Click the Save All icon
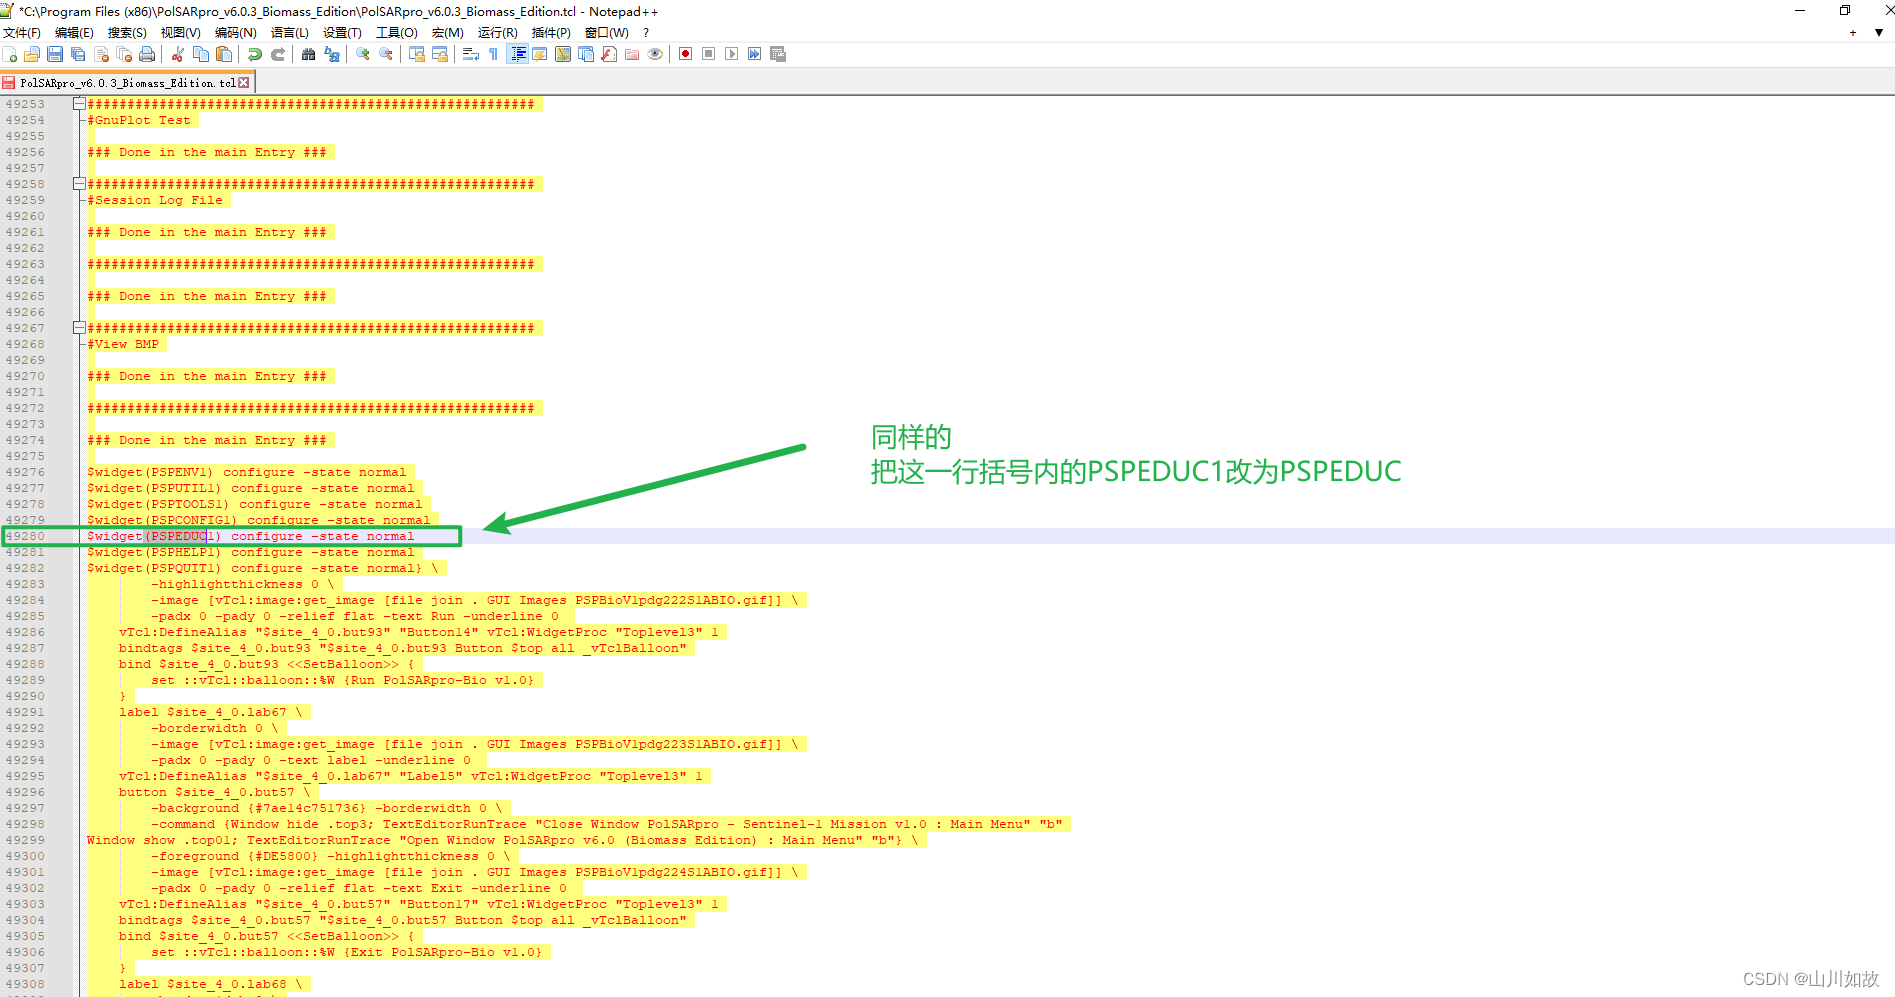1895x997 pixels. [x=78, y=54]
